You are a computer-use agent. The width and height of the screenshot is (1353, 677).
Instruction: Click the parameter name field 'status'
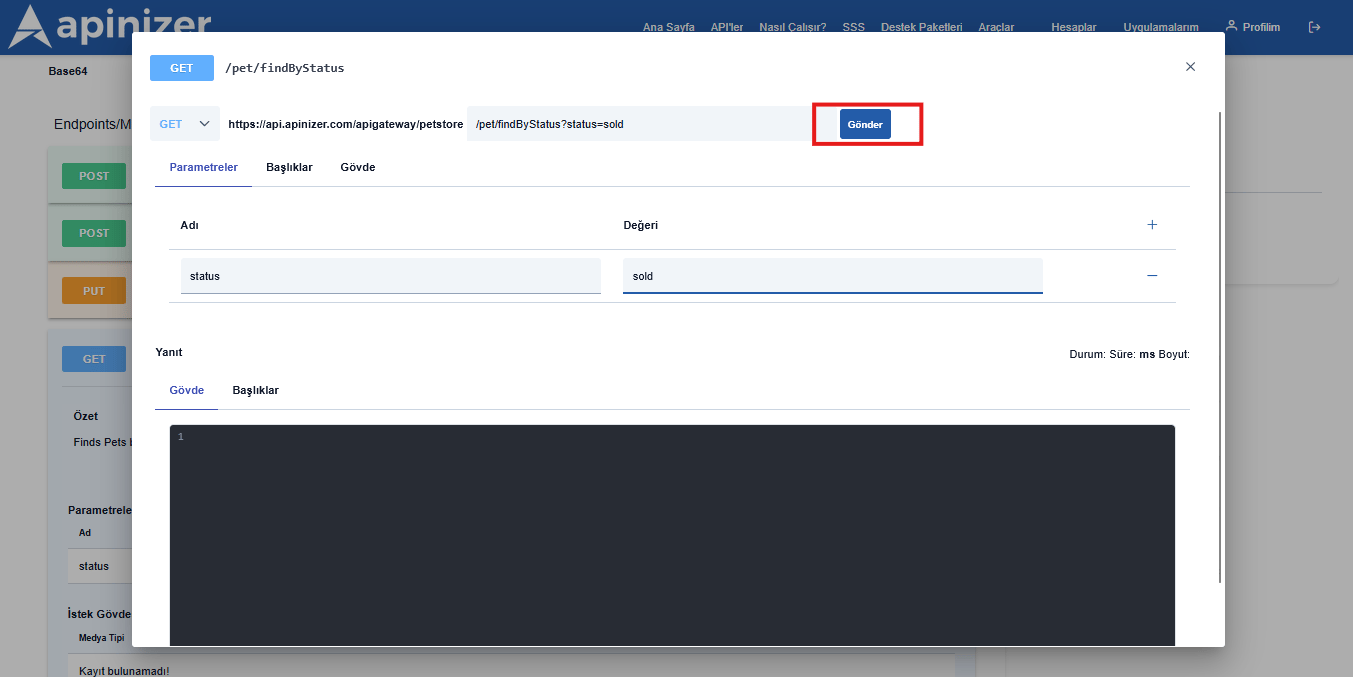(x=391, y=276)
